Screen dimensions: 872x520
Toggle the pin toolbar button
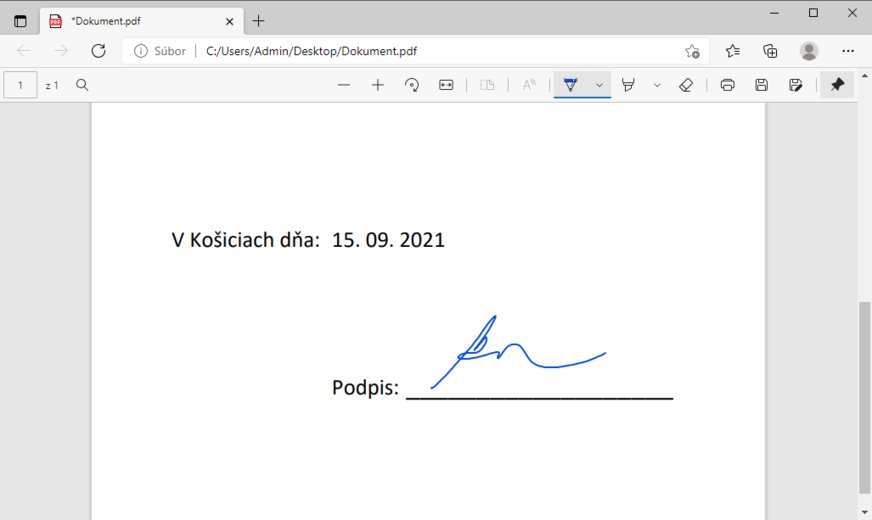pos(837,86)
